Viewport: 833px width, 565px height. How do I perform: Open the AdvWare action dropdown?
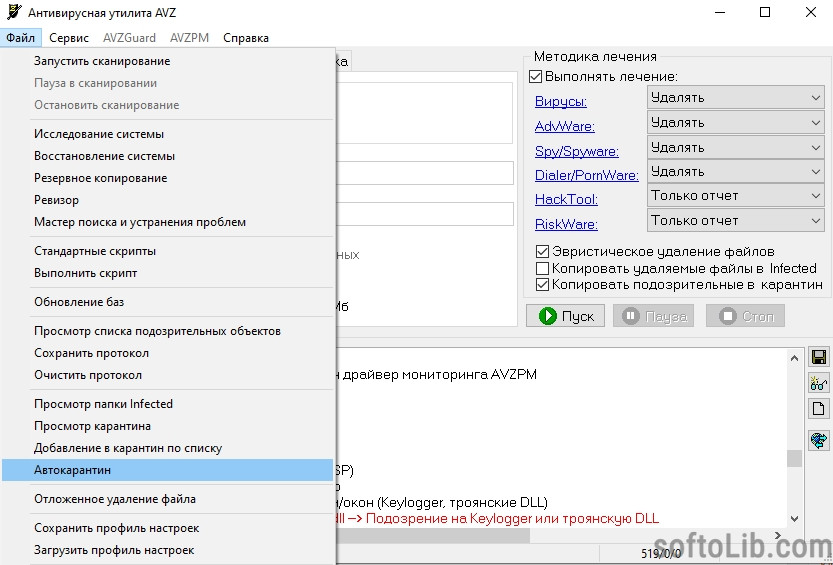736,123
